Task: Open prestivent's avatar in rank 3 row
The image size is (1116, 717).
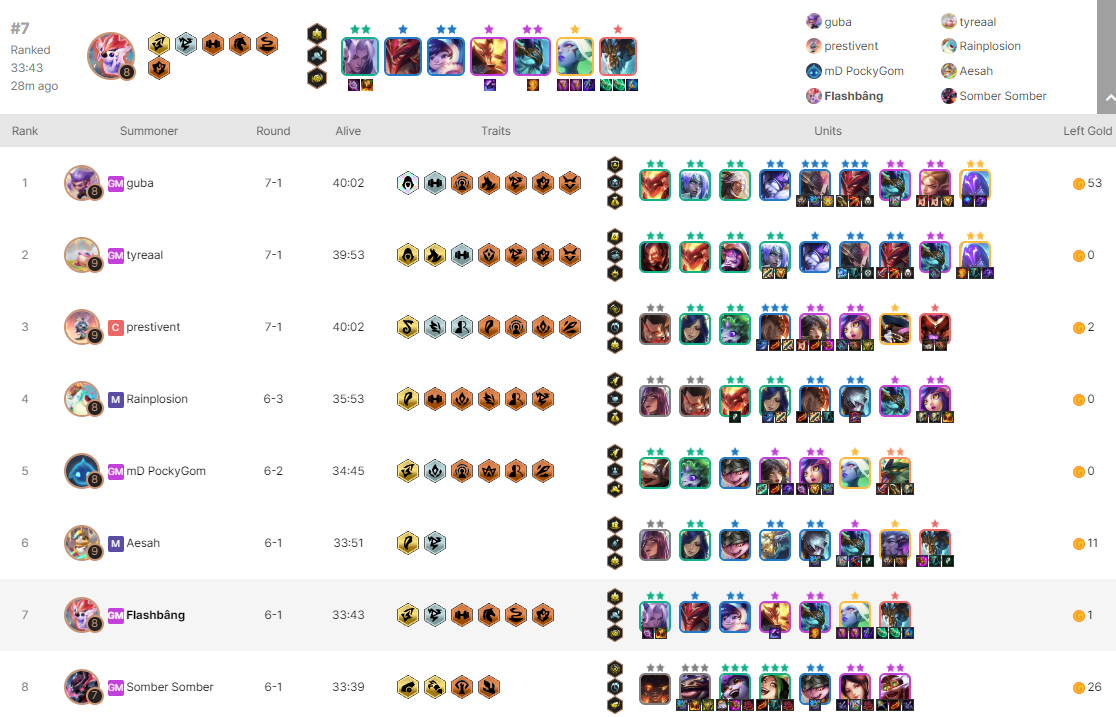Action: tap(83, 327)
